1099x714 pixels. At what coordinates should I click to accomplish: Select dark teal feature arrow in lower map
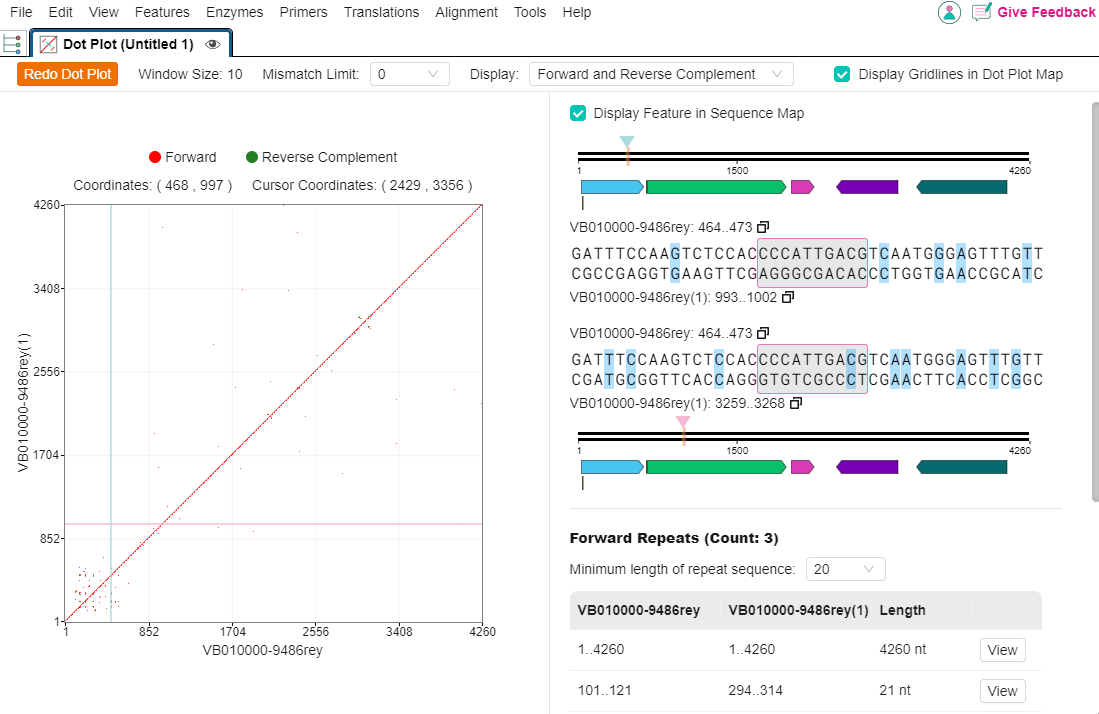[962, 467]
